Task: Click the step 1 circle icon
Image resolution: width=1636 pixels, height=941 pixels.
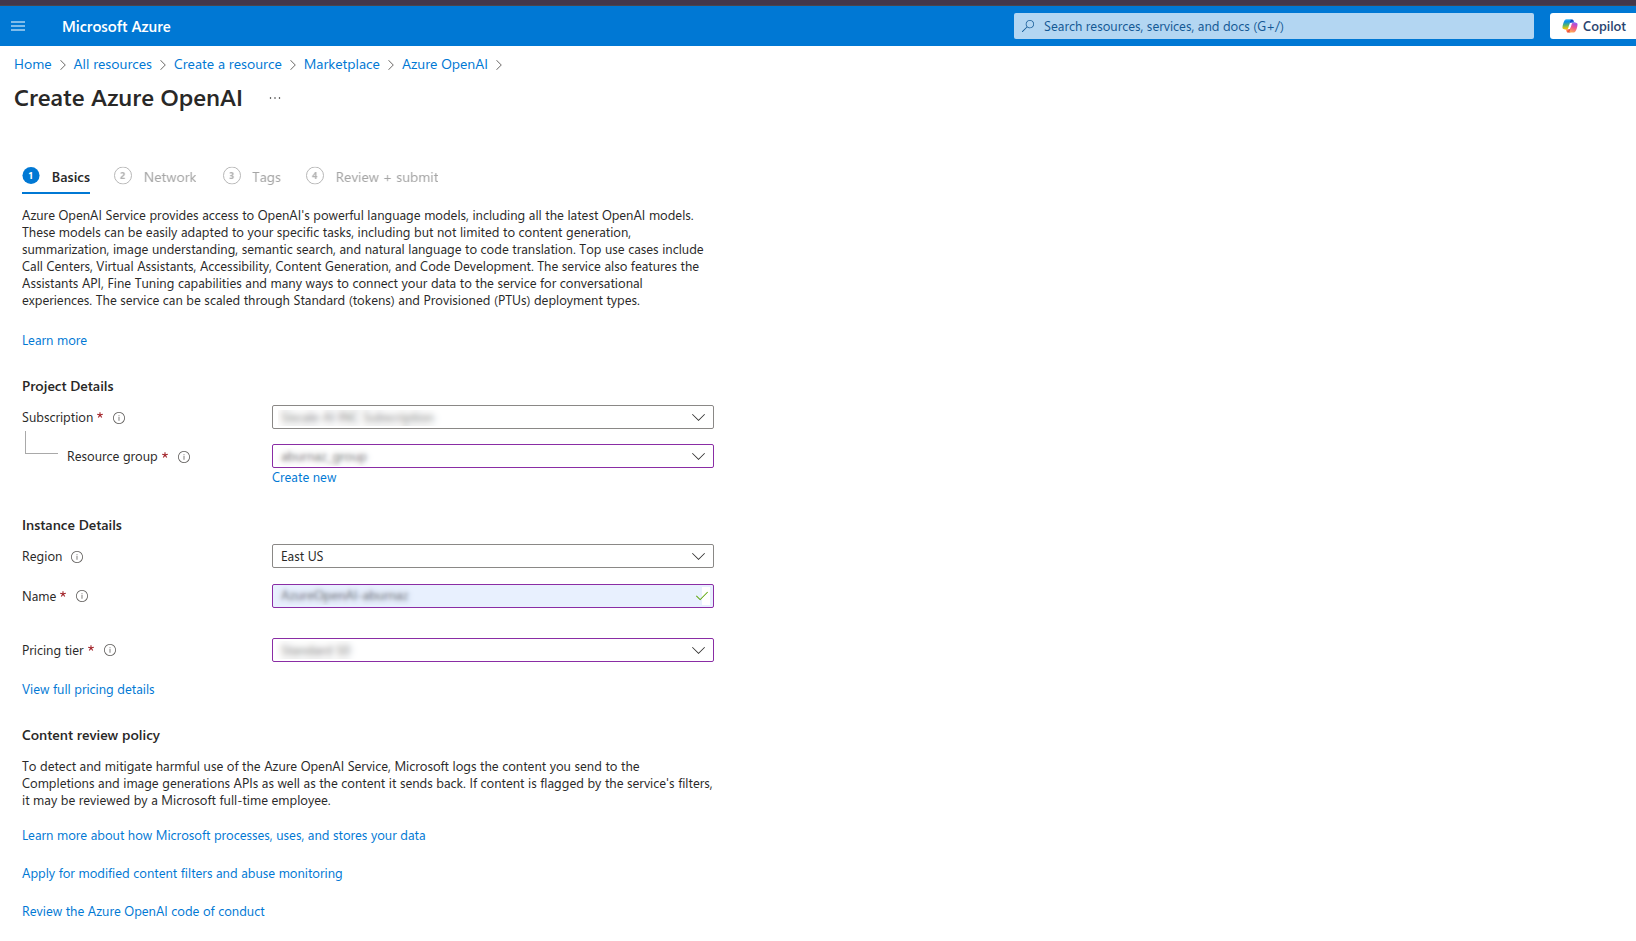Action: [31, 176]
